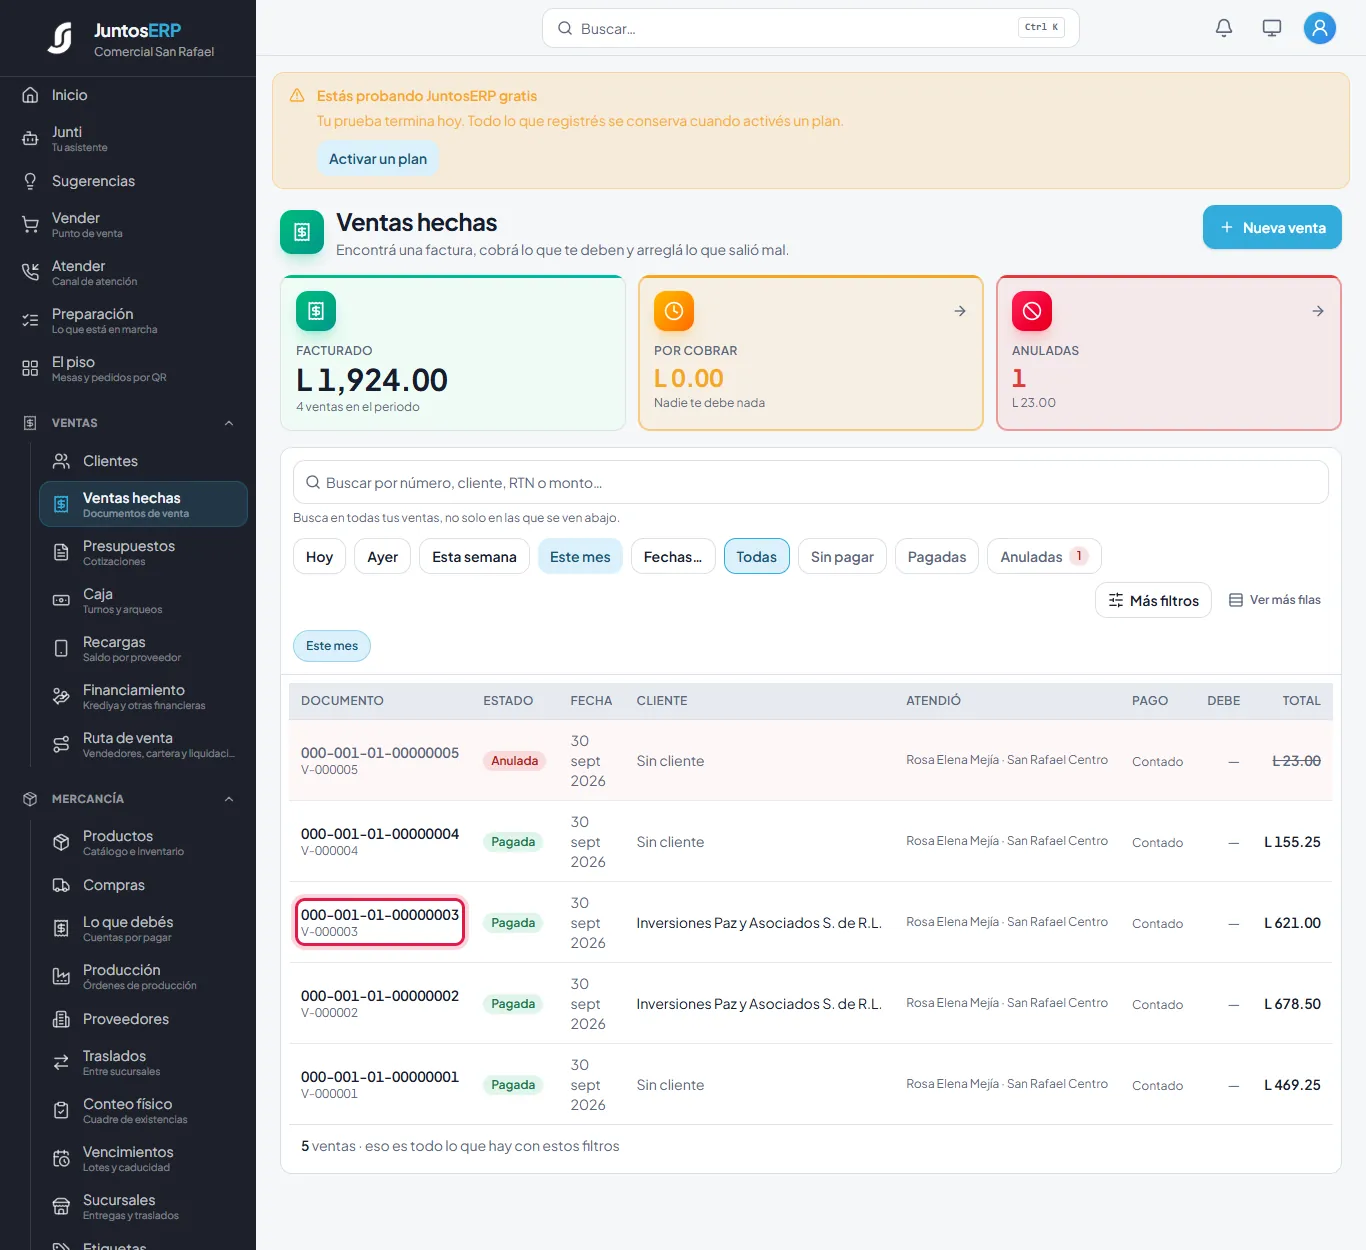Open Caja turnos y arqueos
Screen dimensions: 1366x1250
click(143, 600)
